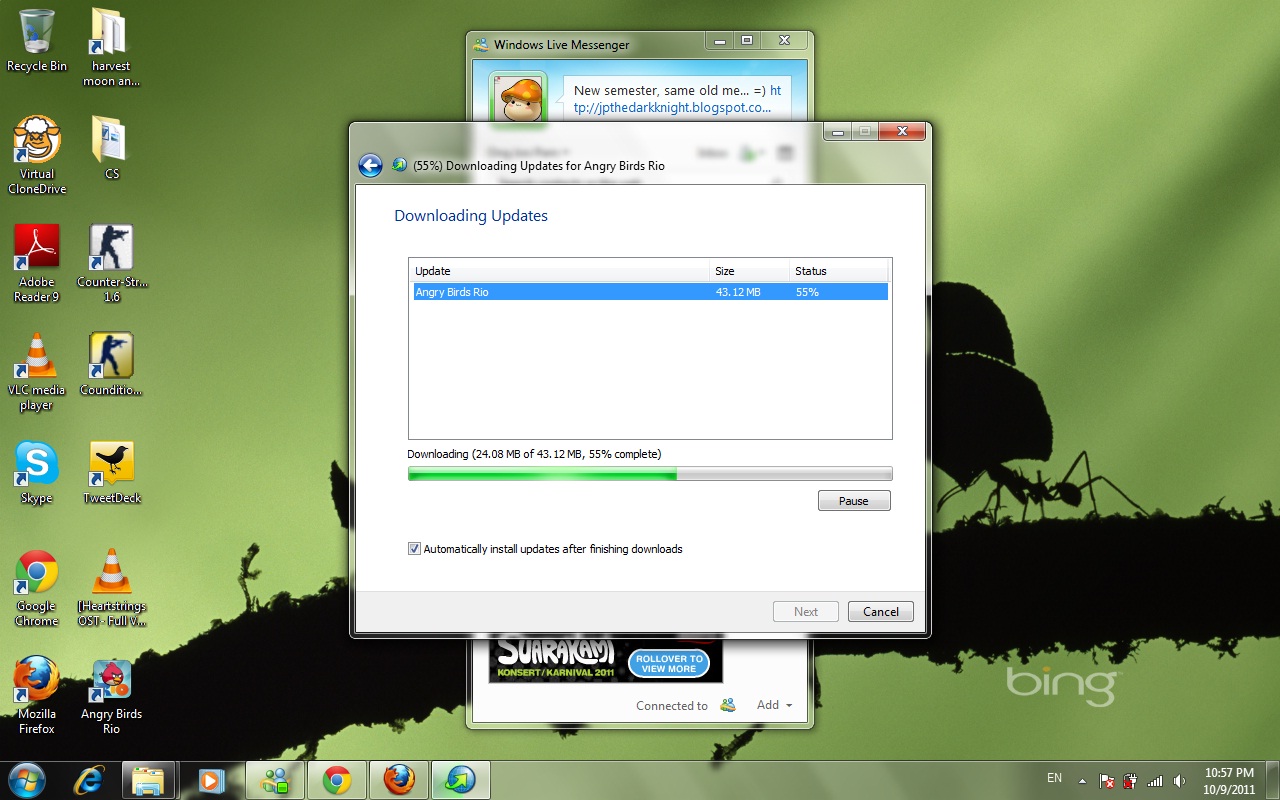
Task: Open Google Chrome desktop shortcut
Action: (x=37, y=587)
